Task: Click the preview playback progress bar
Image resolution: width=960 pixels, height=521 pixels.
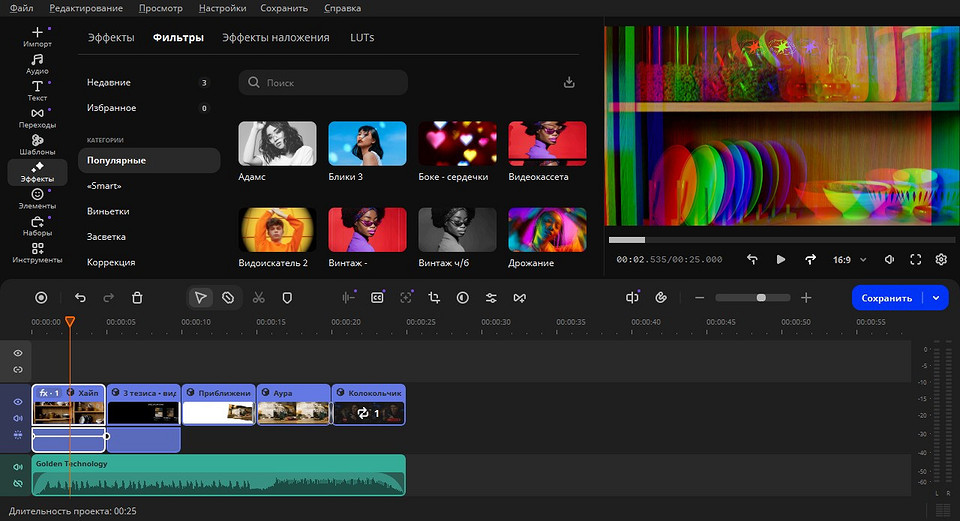Action: (782, 240)
